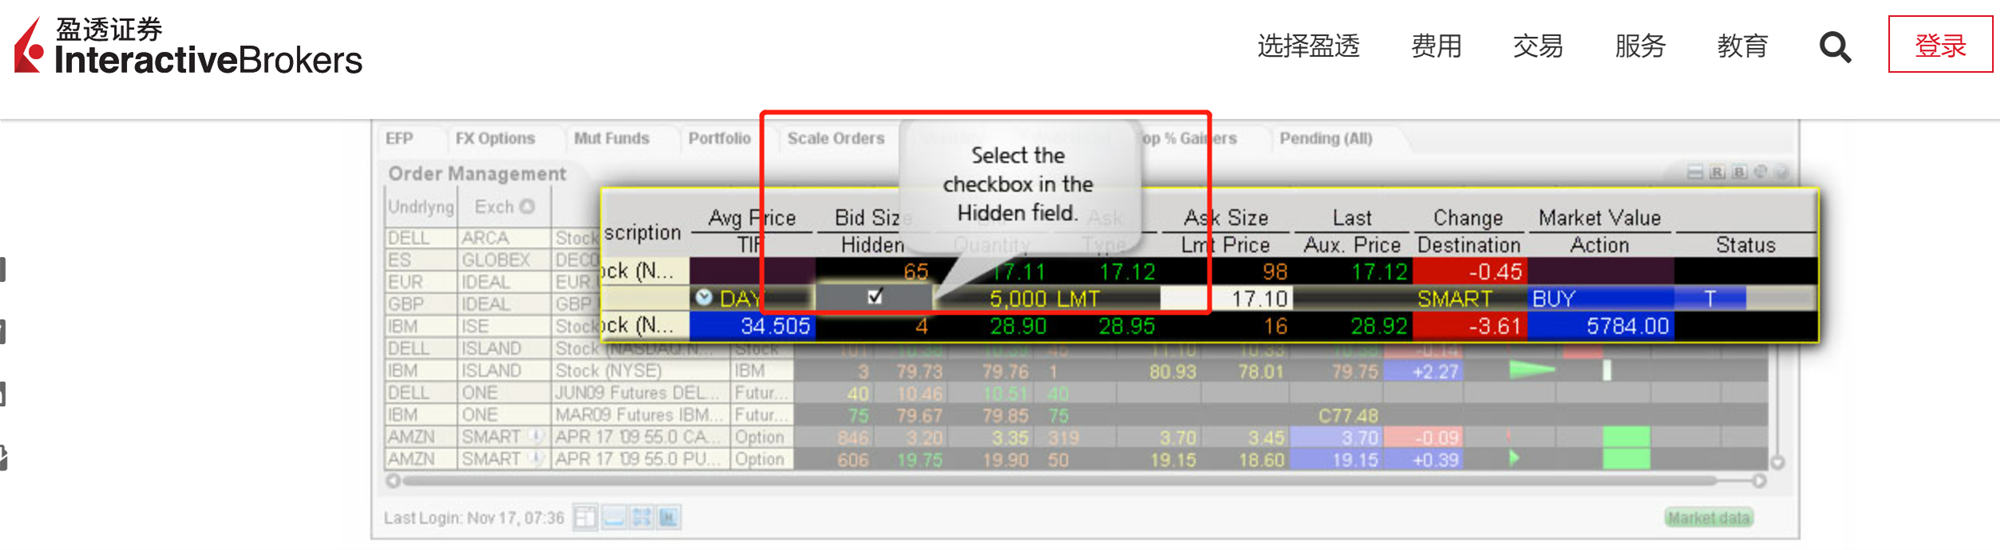
Task: Select the IBM ISE row
Action: 492,326
